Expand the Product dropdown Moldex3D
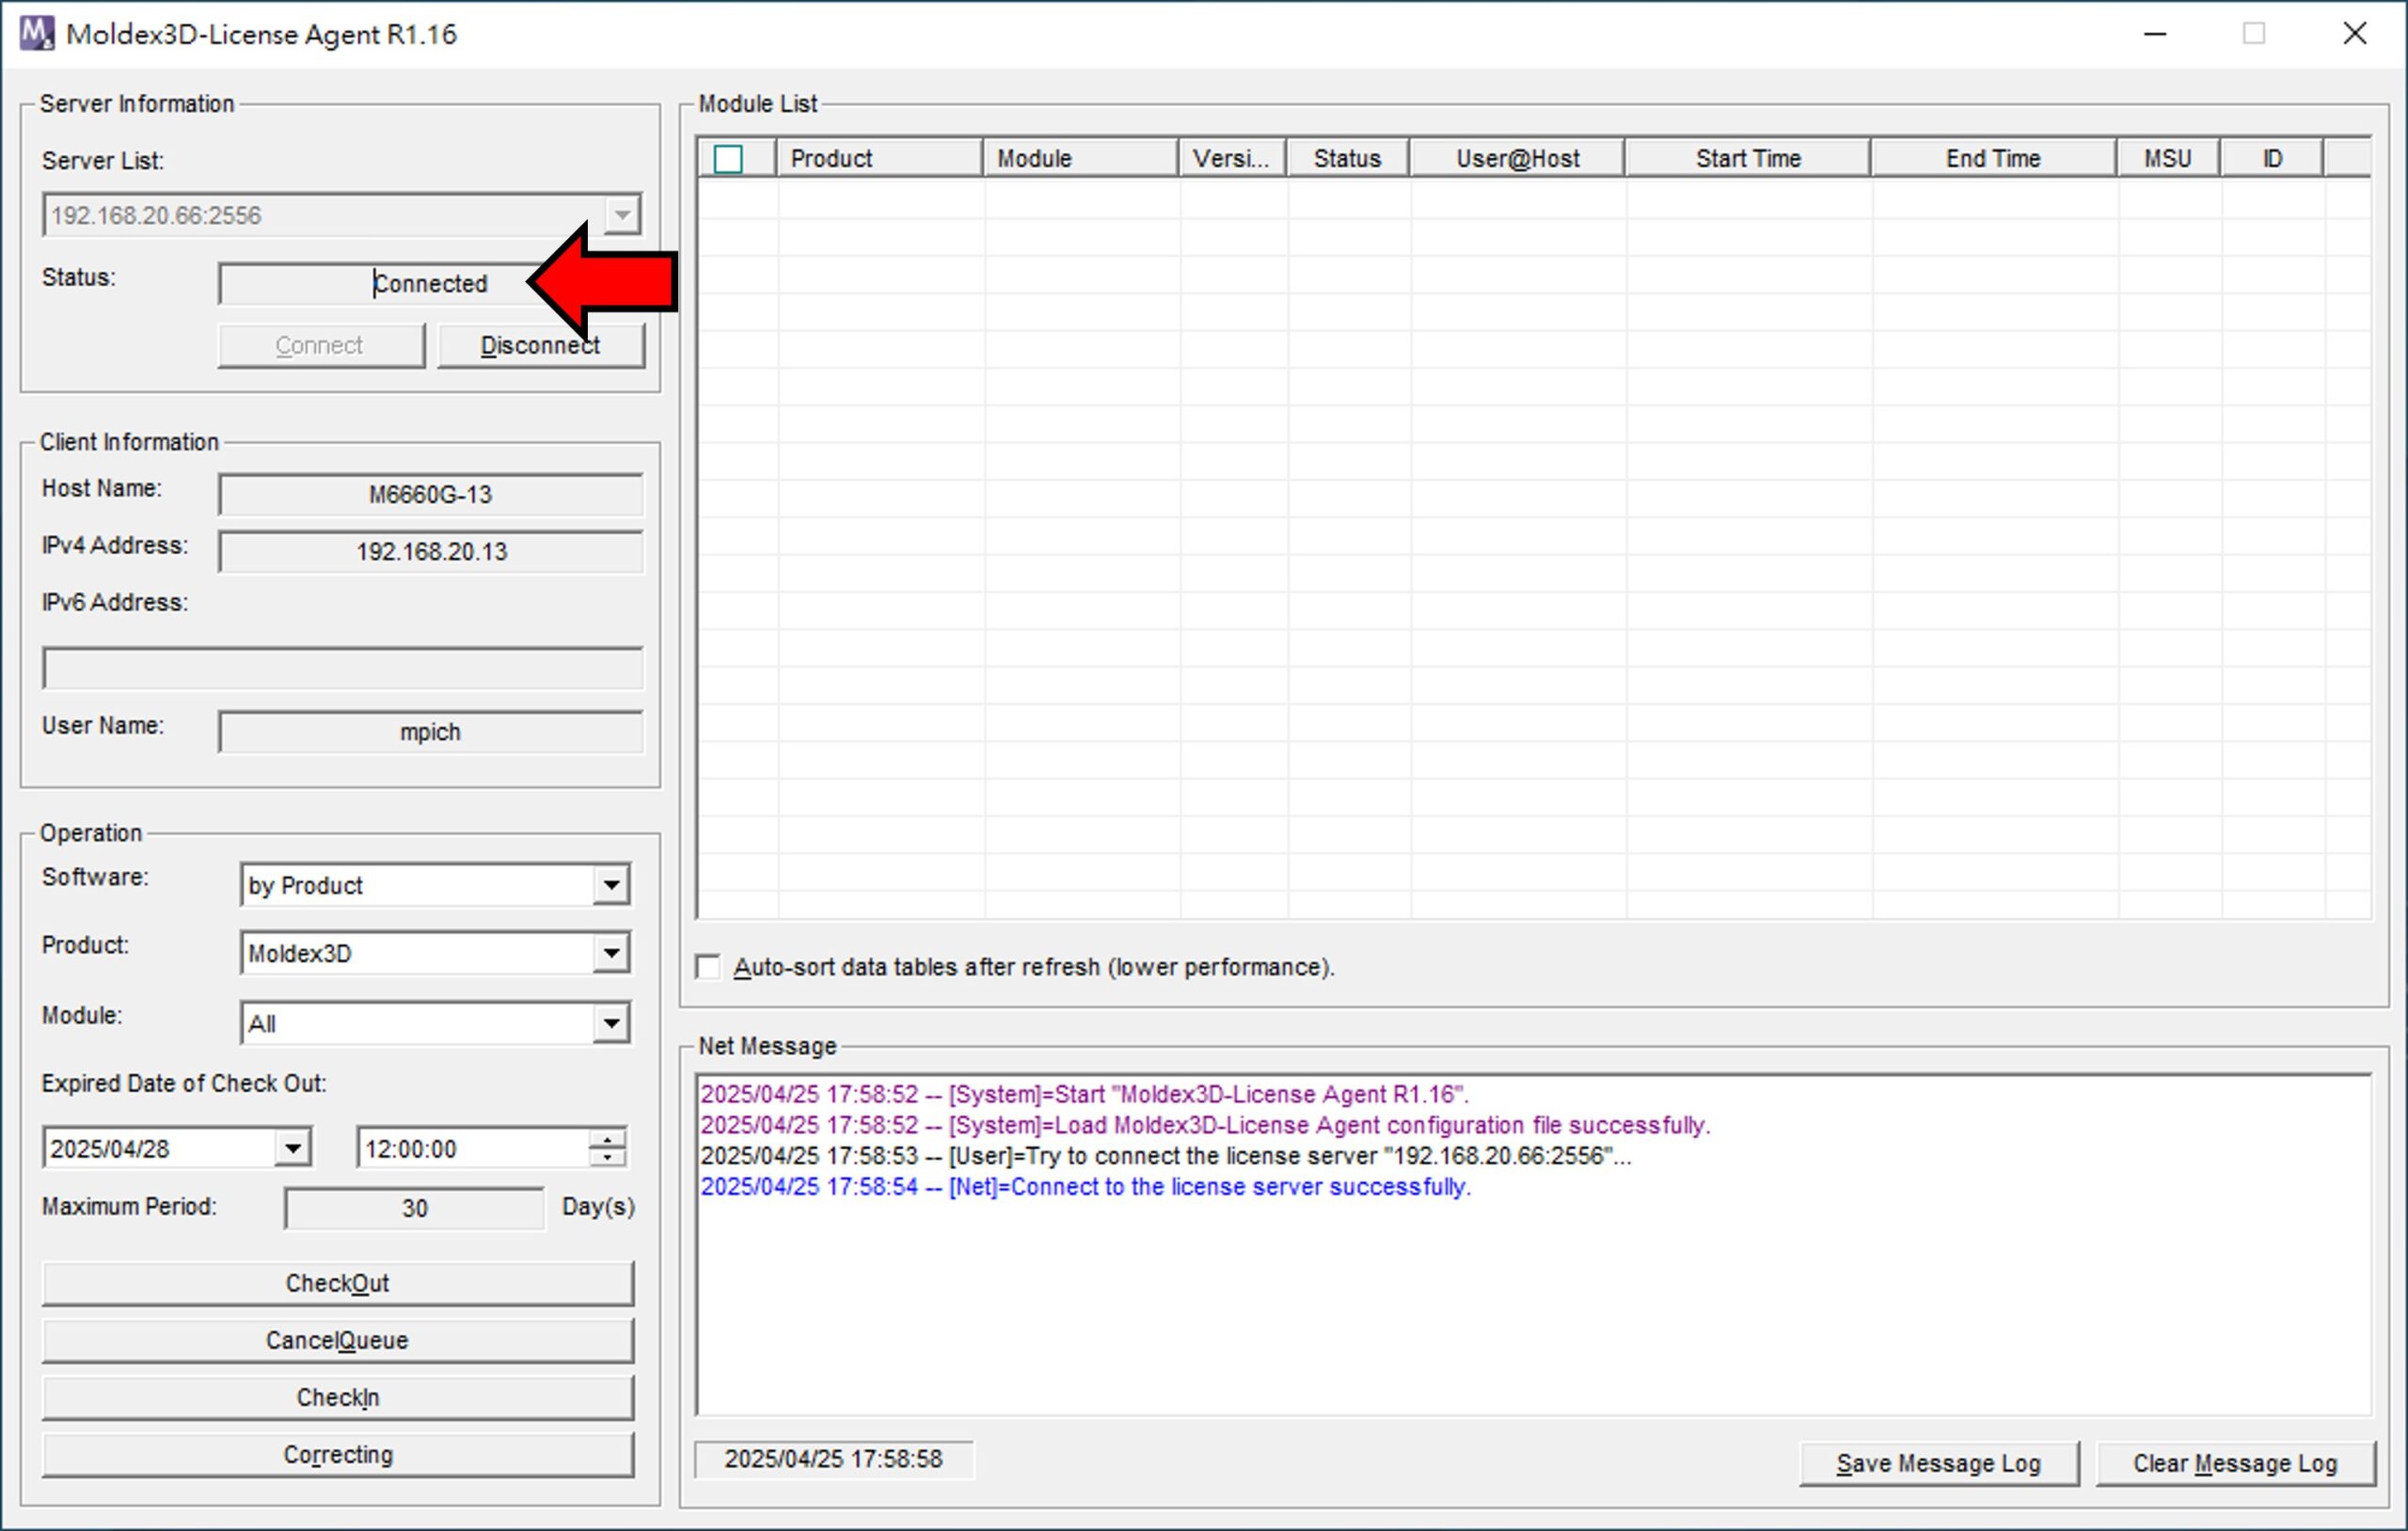 pos(610,953)
